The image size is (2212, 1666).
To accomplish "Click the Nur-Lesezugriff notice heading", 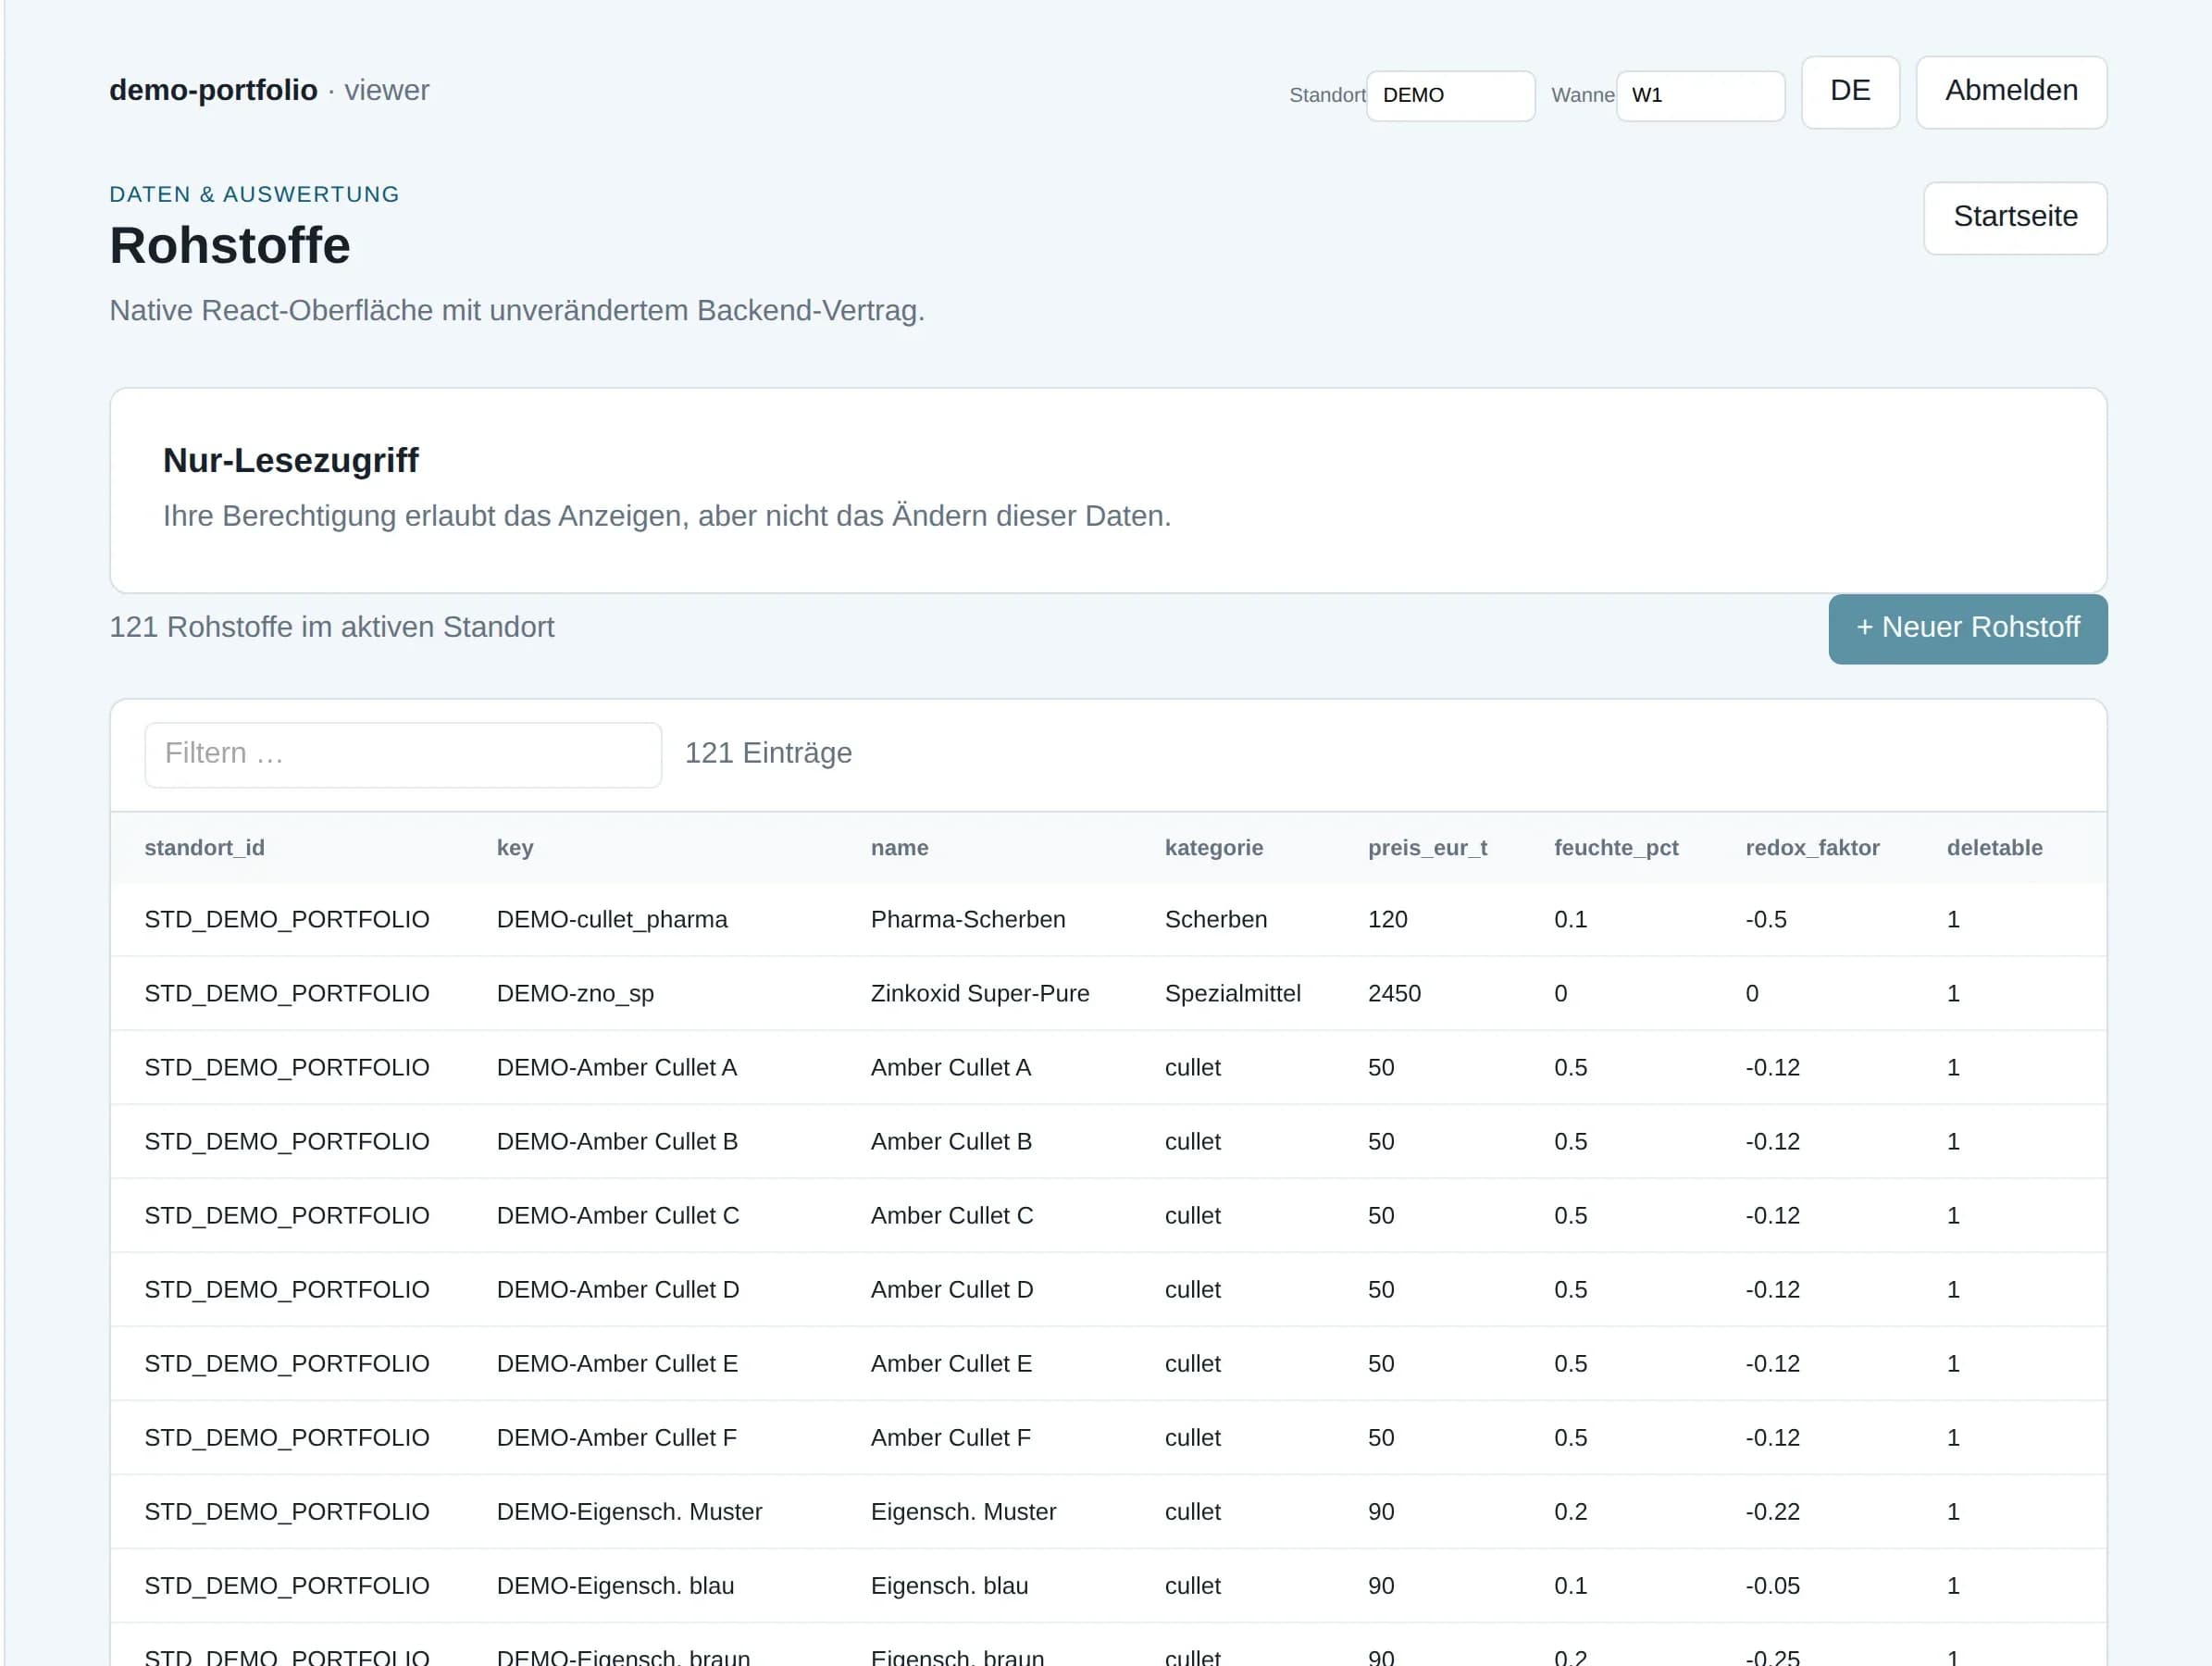I will (290, 460).
